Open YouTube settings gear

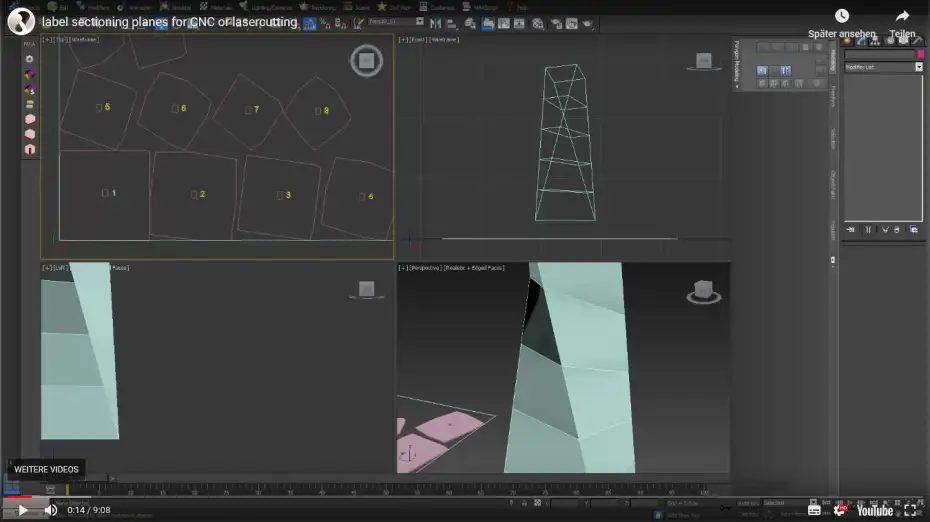coord(840,510)
